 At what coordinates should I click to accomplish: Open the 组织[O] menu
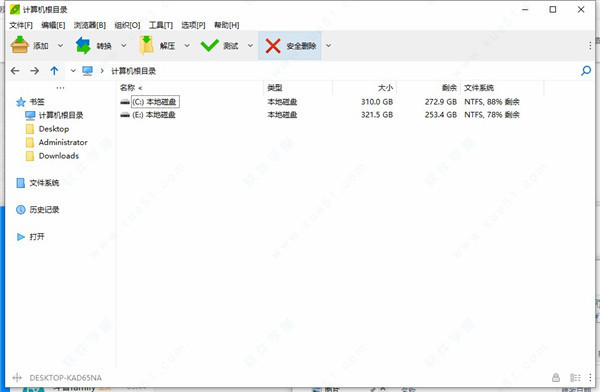pos(127,25)
